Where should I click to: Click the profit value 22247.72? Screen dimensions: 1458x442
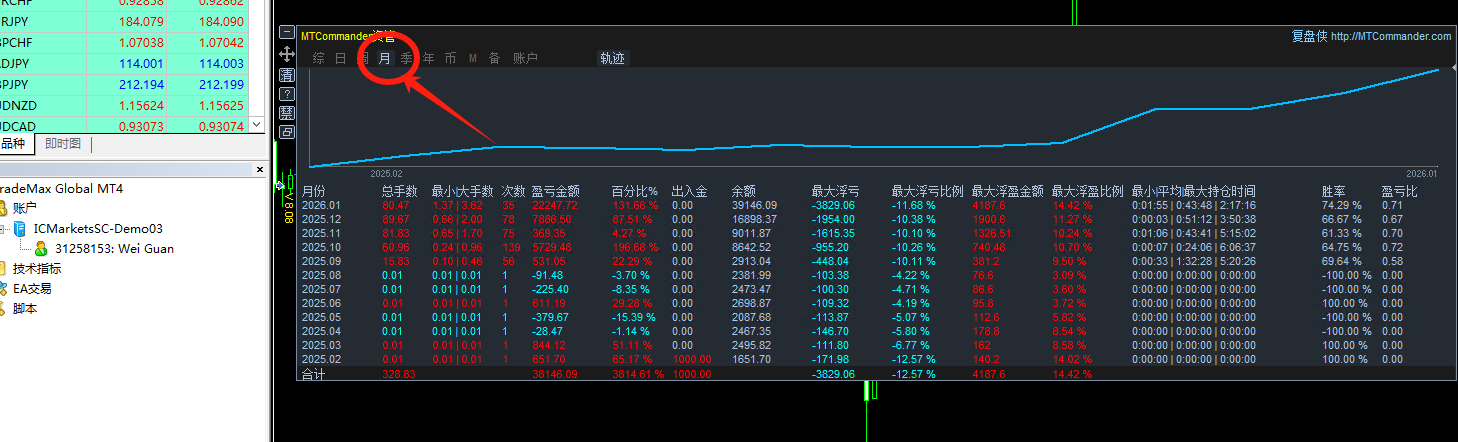(x=555, y=205)
